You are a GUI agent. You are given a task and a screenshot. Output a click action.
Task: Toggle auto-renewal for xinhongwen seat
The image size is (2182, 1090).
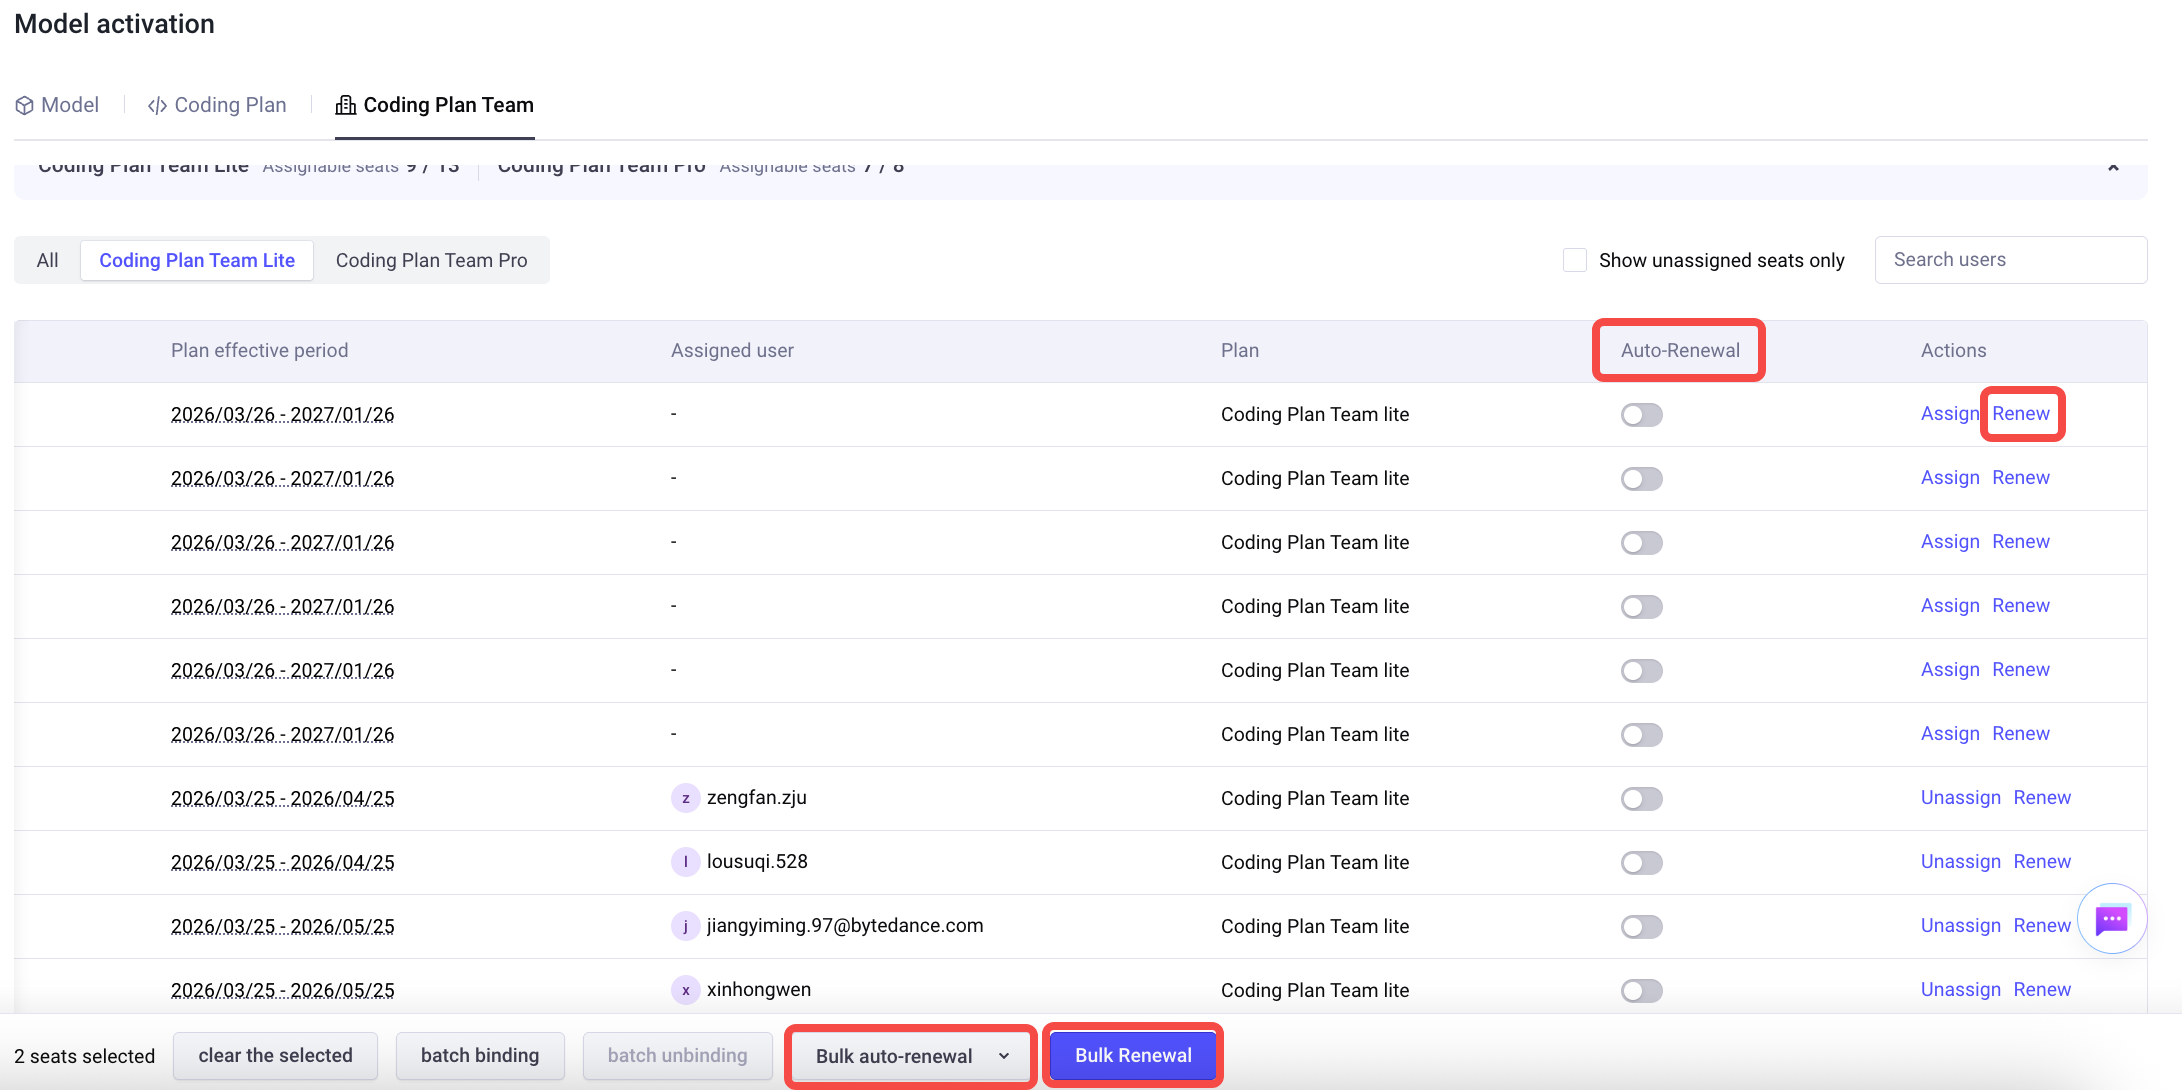[1641, 990]
